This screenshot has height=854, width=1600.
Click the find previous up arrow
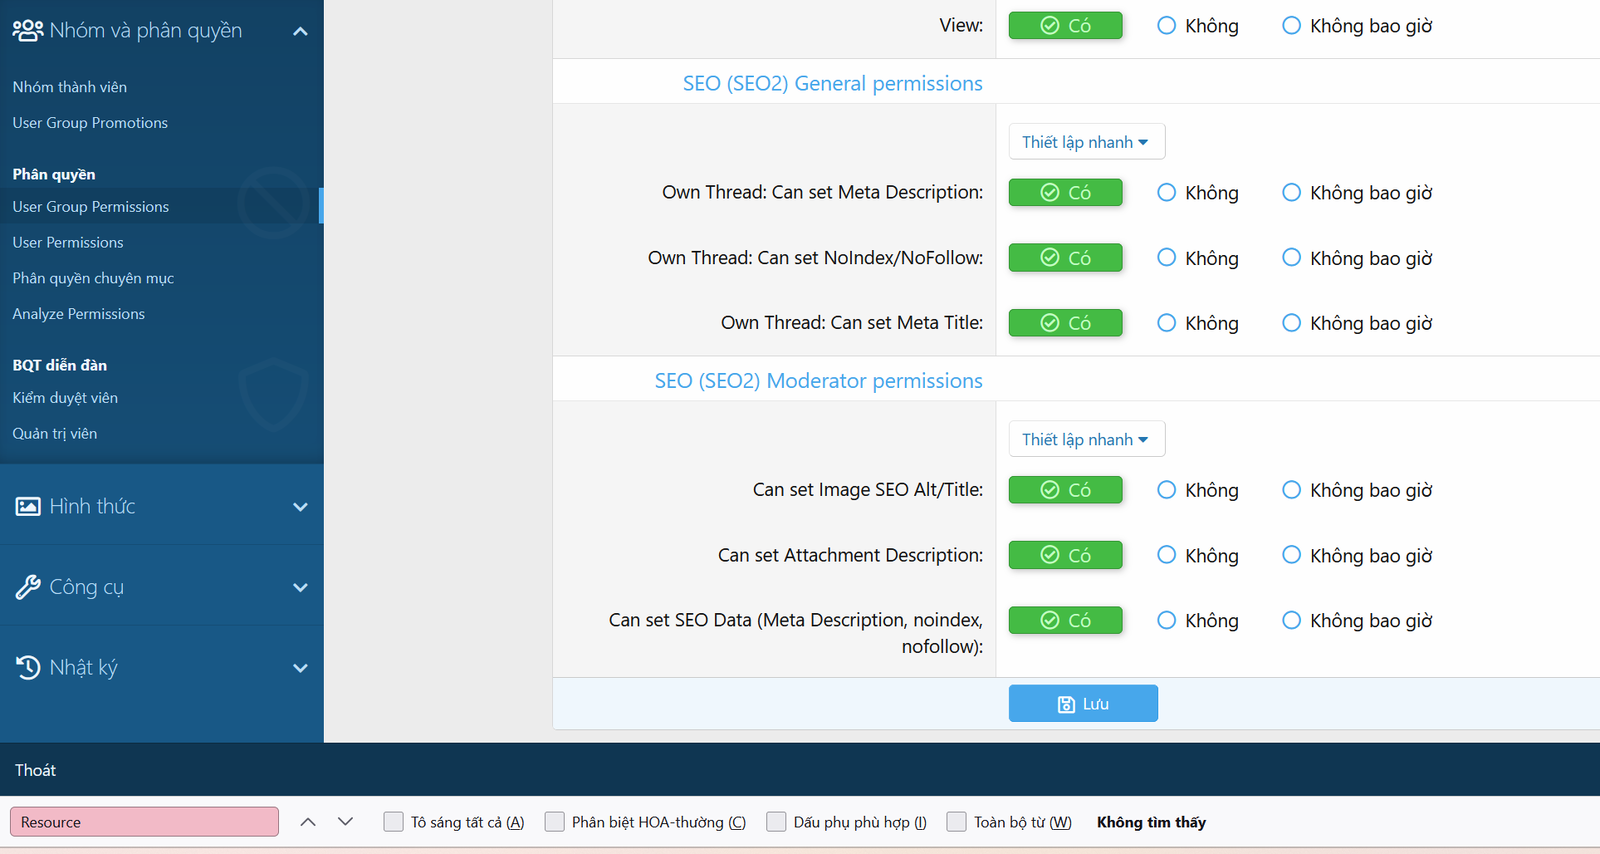308,822
